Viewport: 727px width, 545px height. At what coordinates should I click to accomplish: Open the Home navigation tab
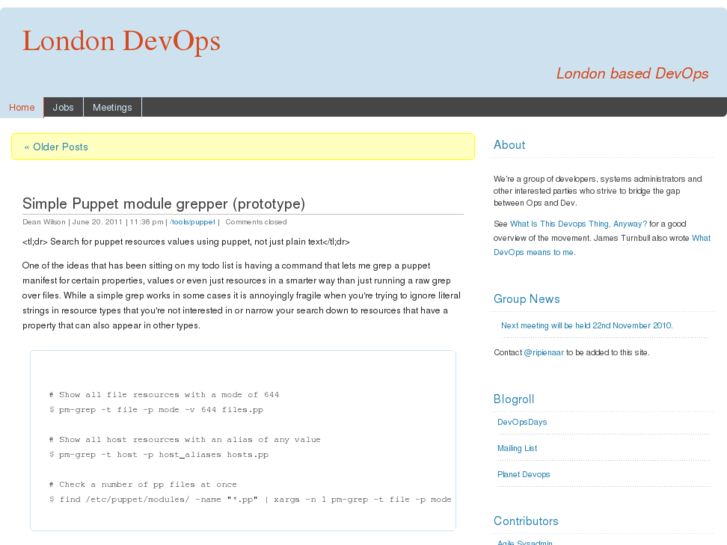[22, 107]
